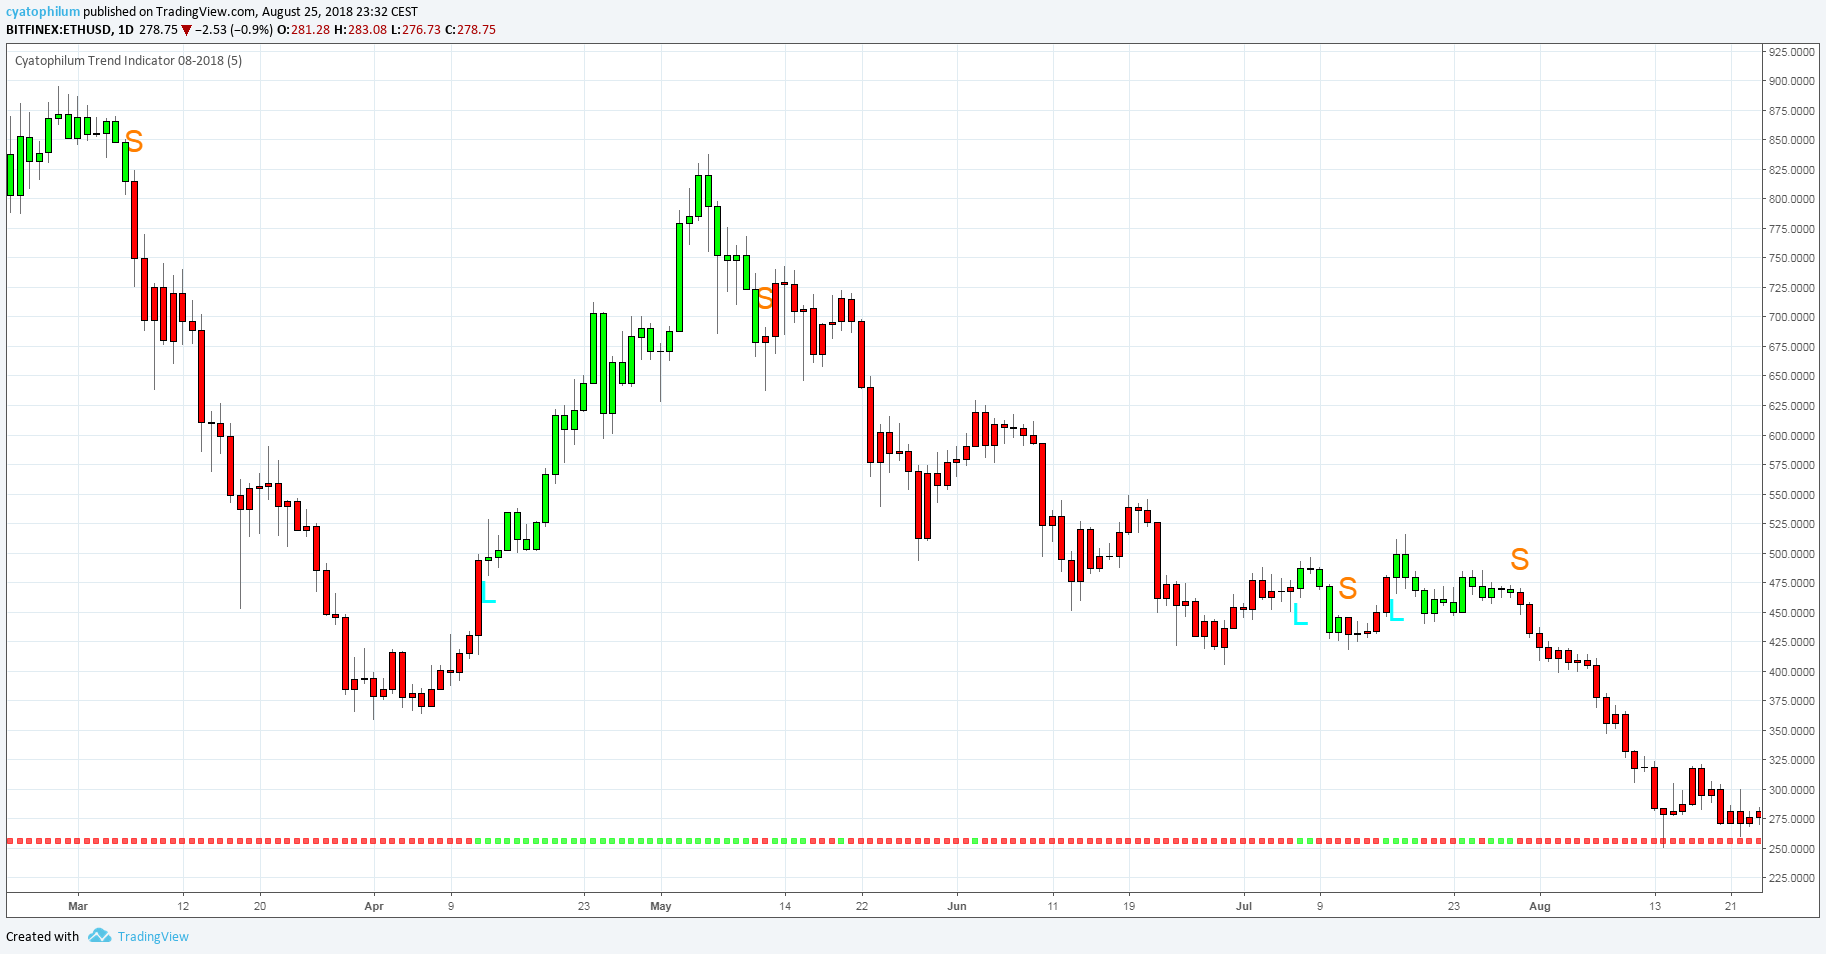Click the cyan L signal before Jul 9
This screenshot has width=1826, height=954.
[1300, 614]
